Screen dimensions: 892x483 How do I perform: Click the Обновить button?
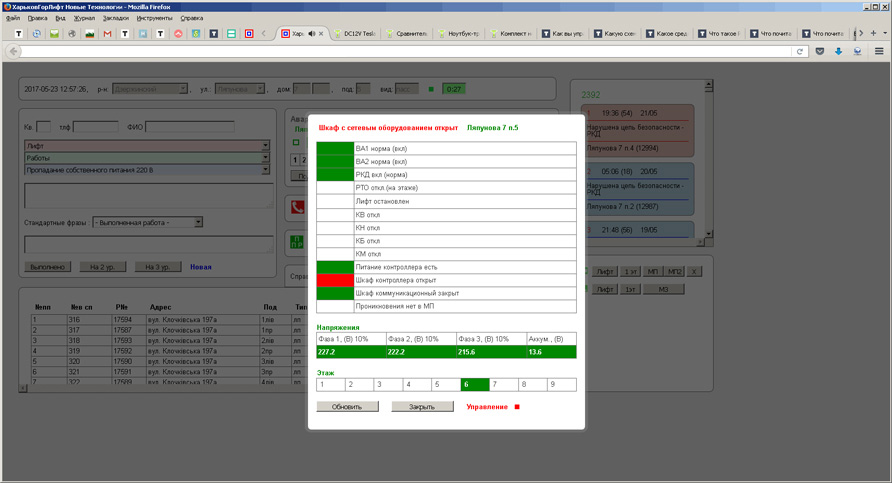click(347, 407)
